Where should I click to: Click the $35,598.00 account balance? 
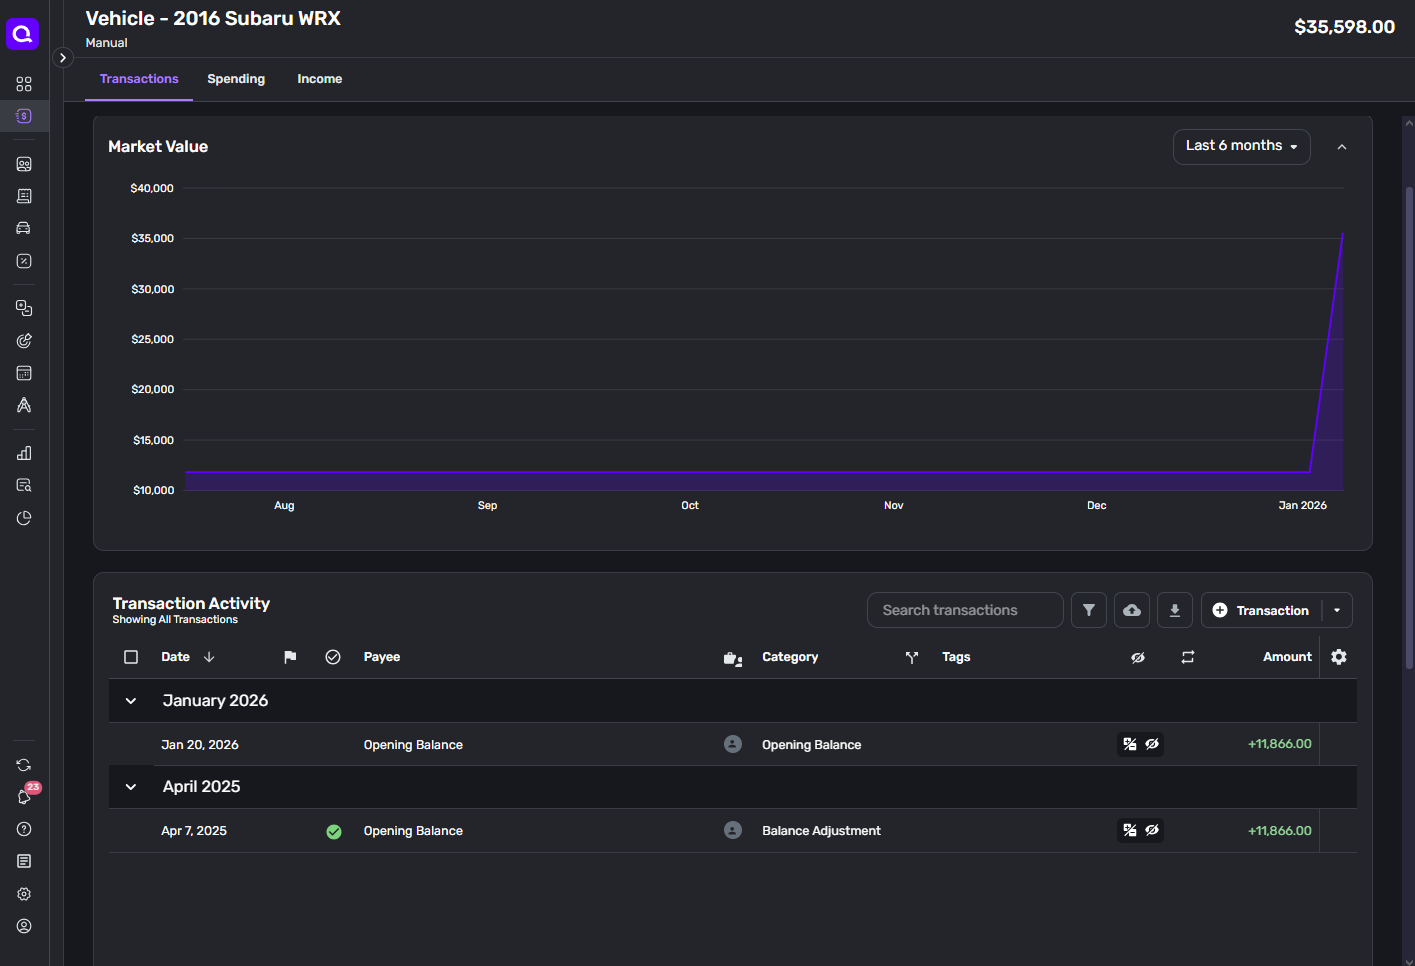[x=1344, y=27]
